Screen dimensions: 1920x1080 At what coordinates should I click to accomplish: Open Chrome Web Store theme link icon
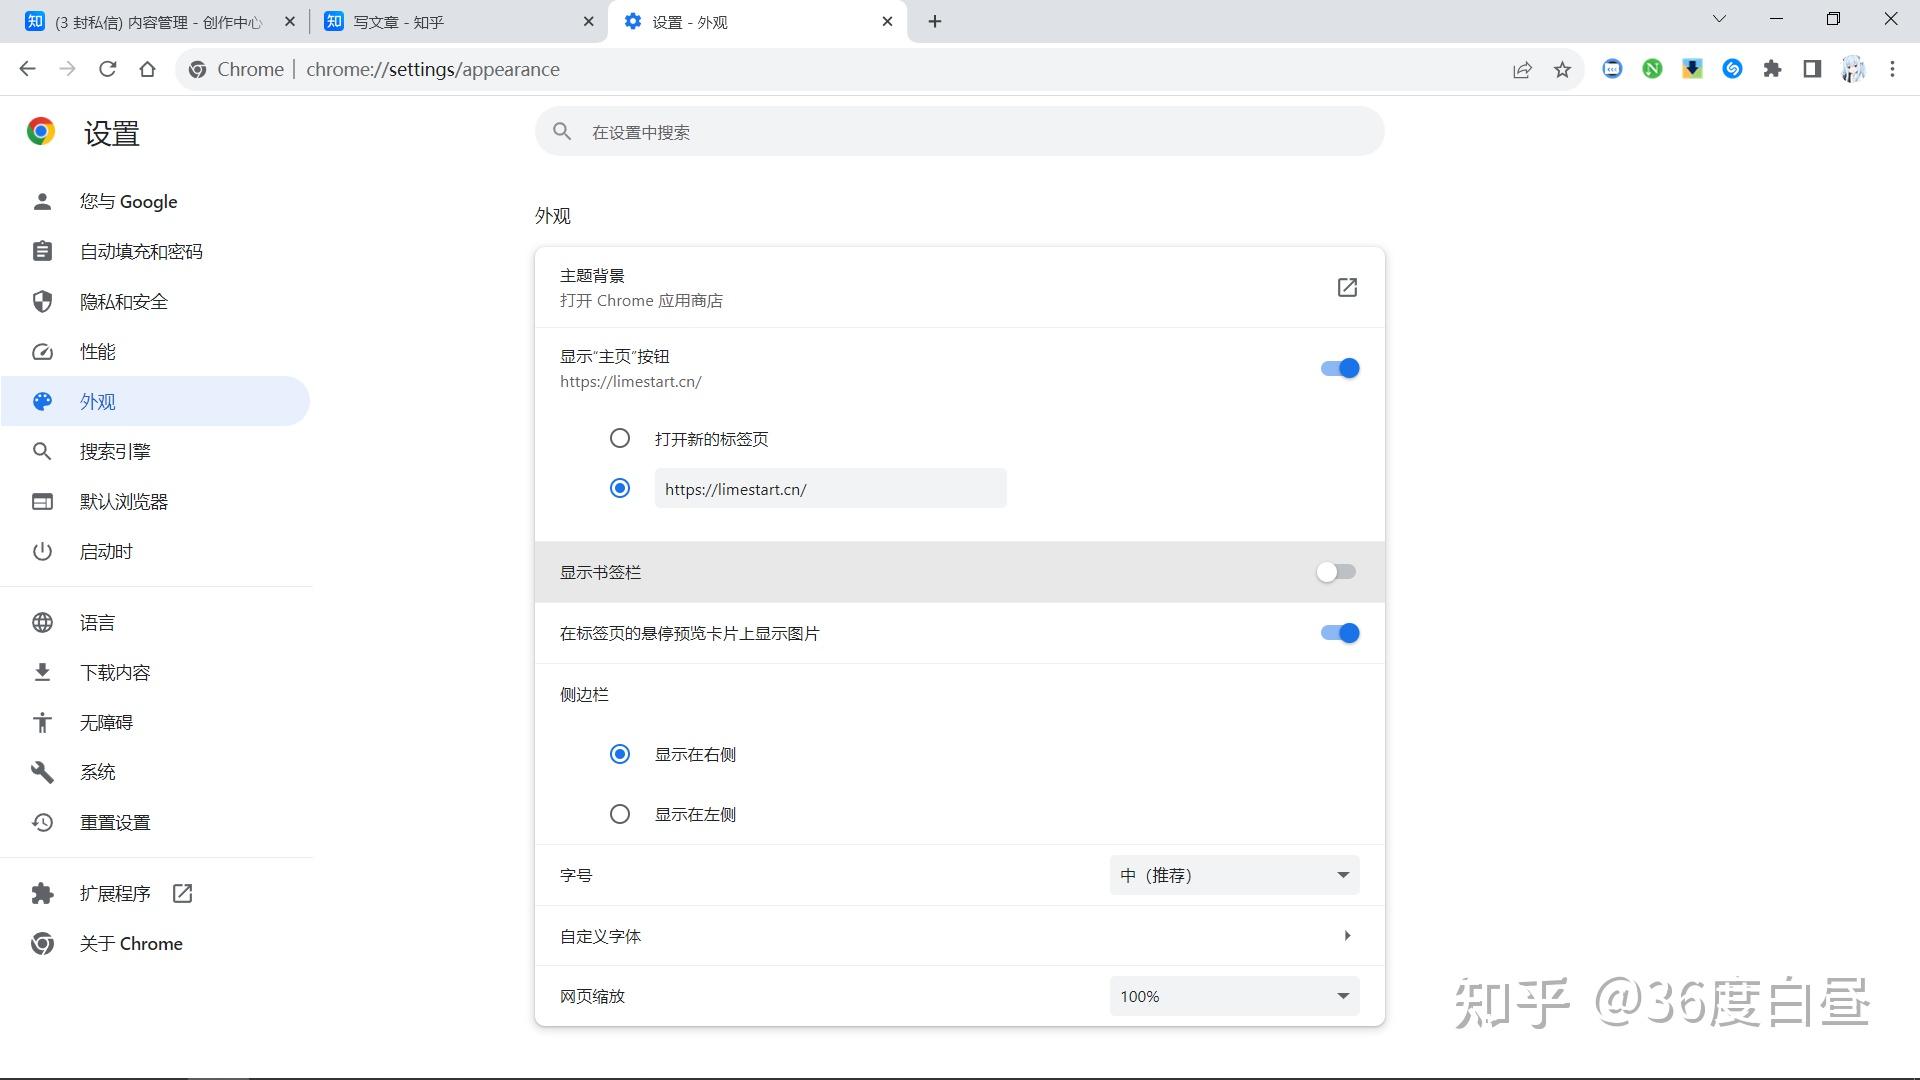point(1347,288)
